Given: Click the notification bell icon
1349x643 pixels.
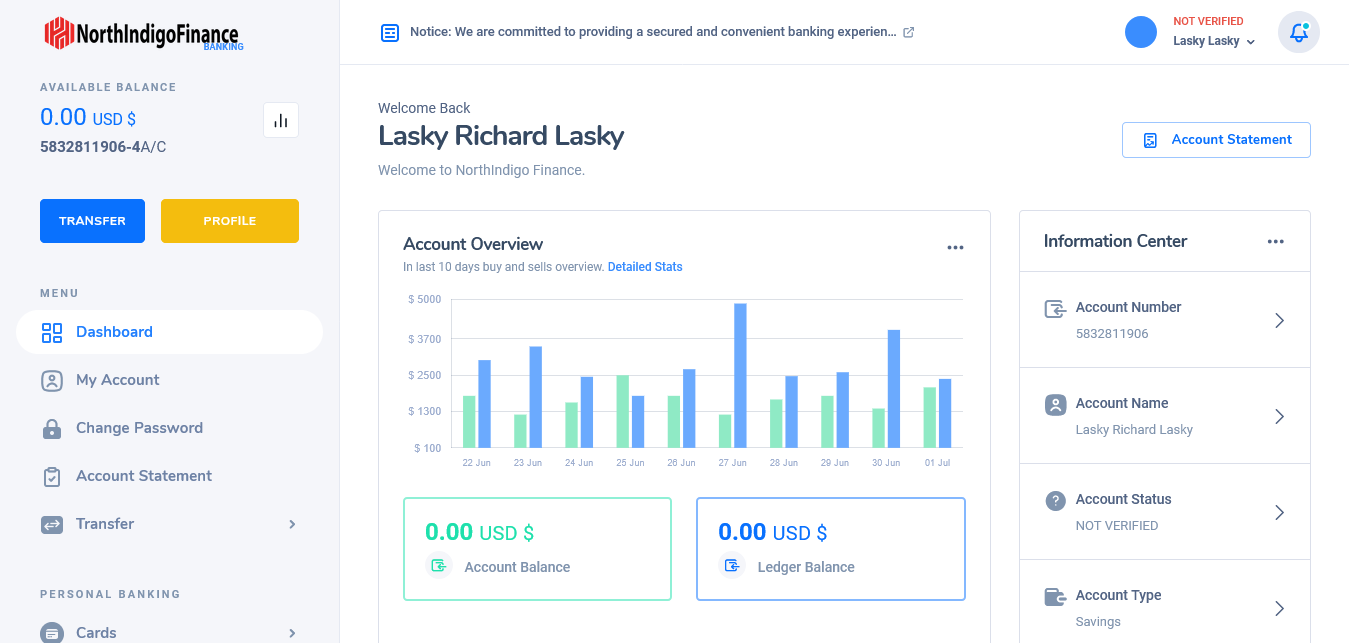Looking at the screenshot, I should coord(1299,32).
